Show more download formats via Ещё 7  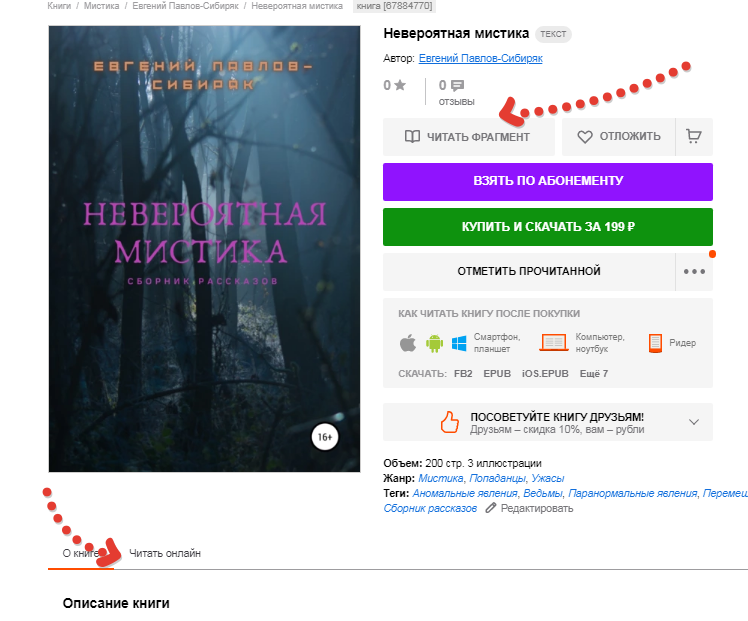[x=593, y=373]
